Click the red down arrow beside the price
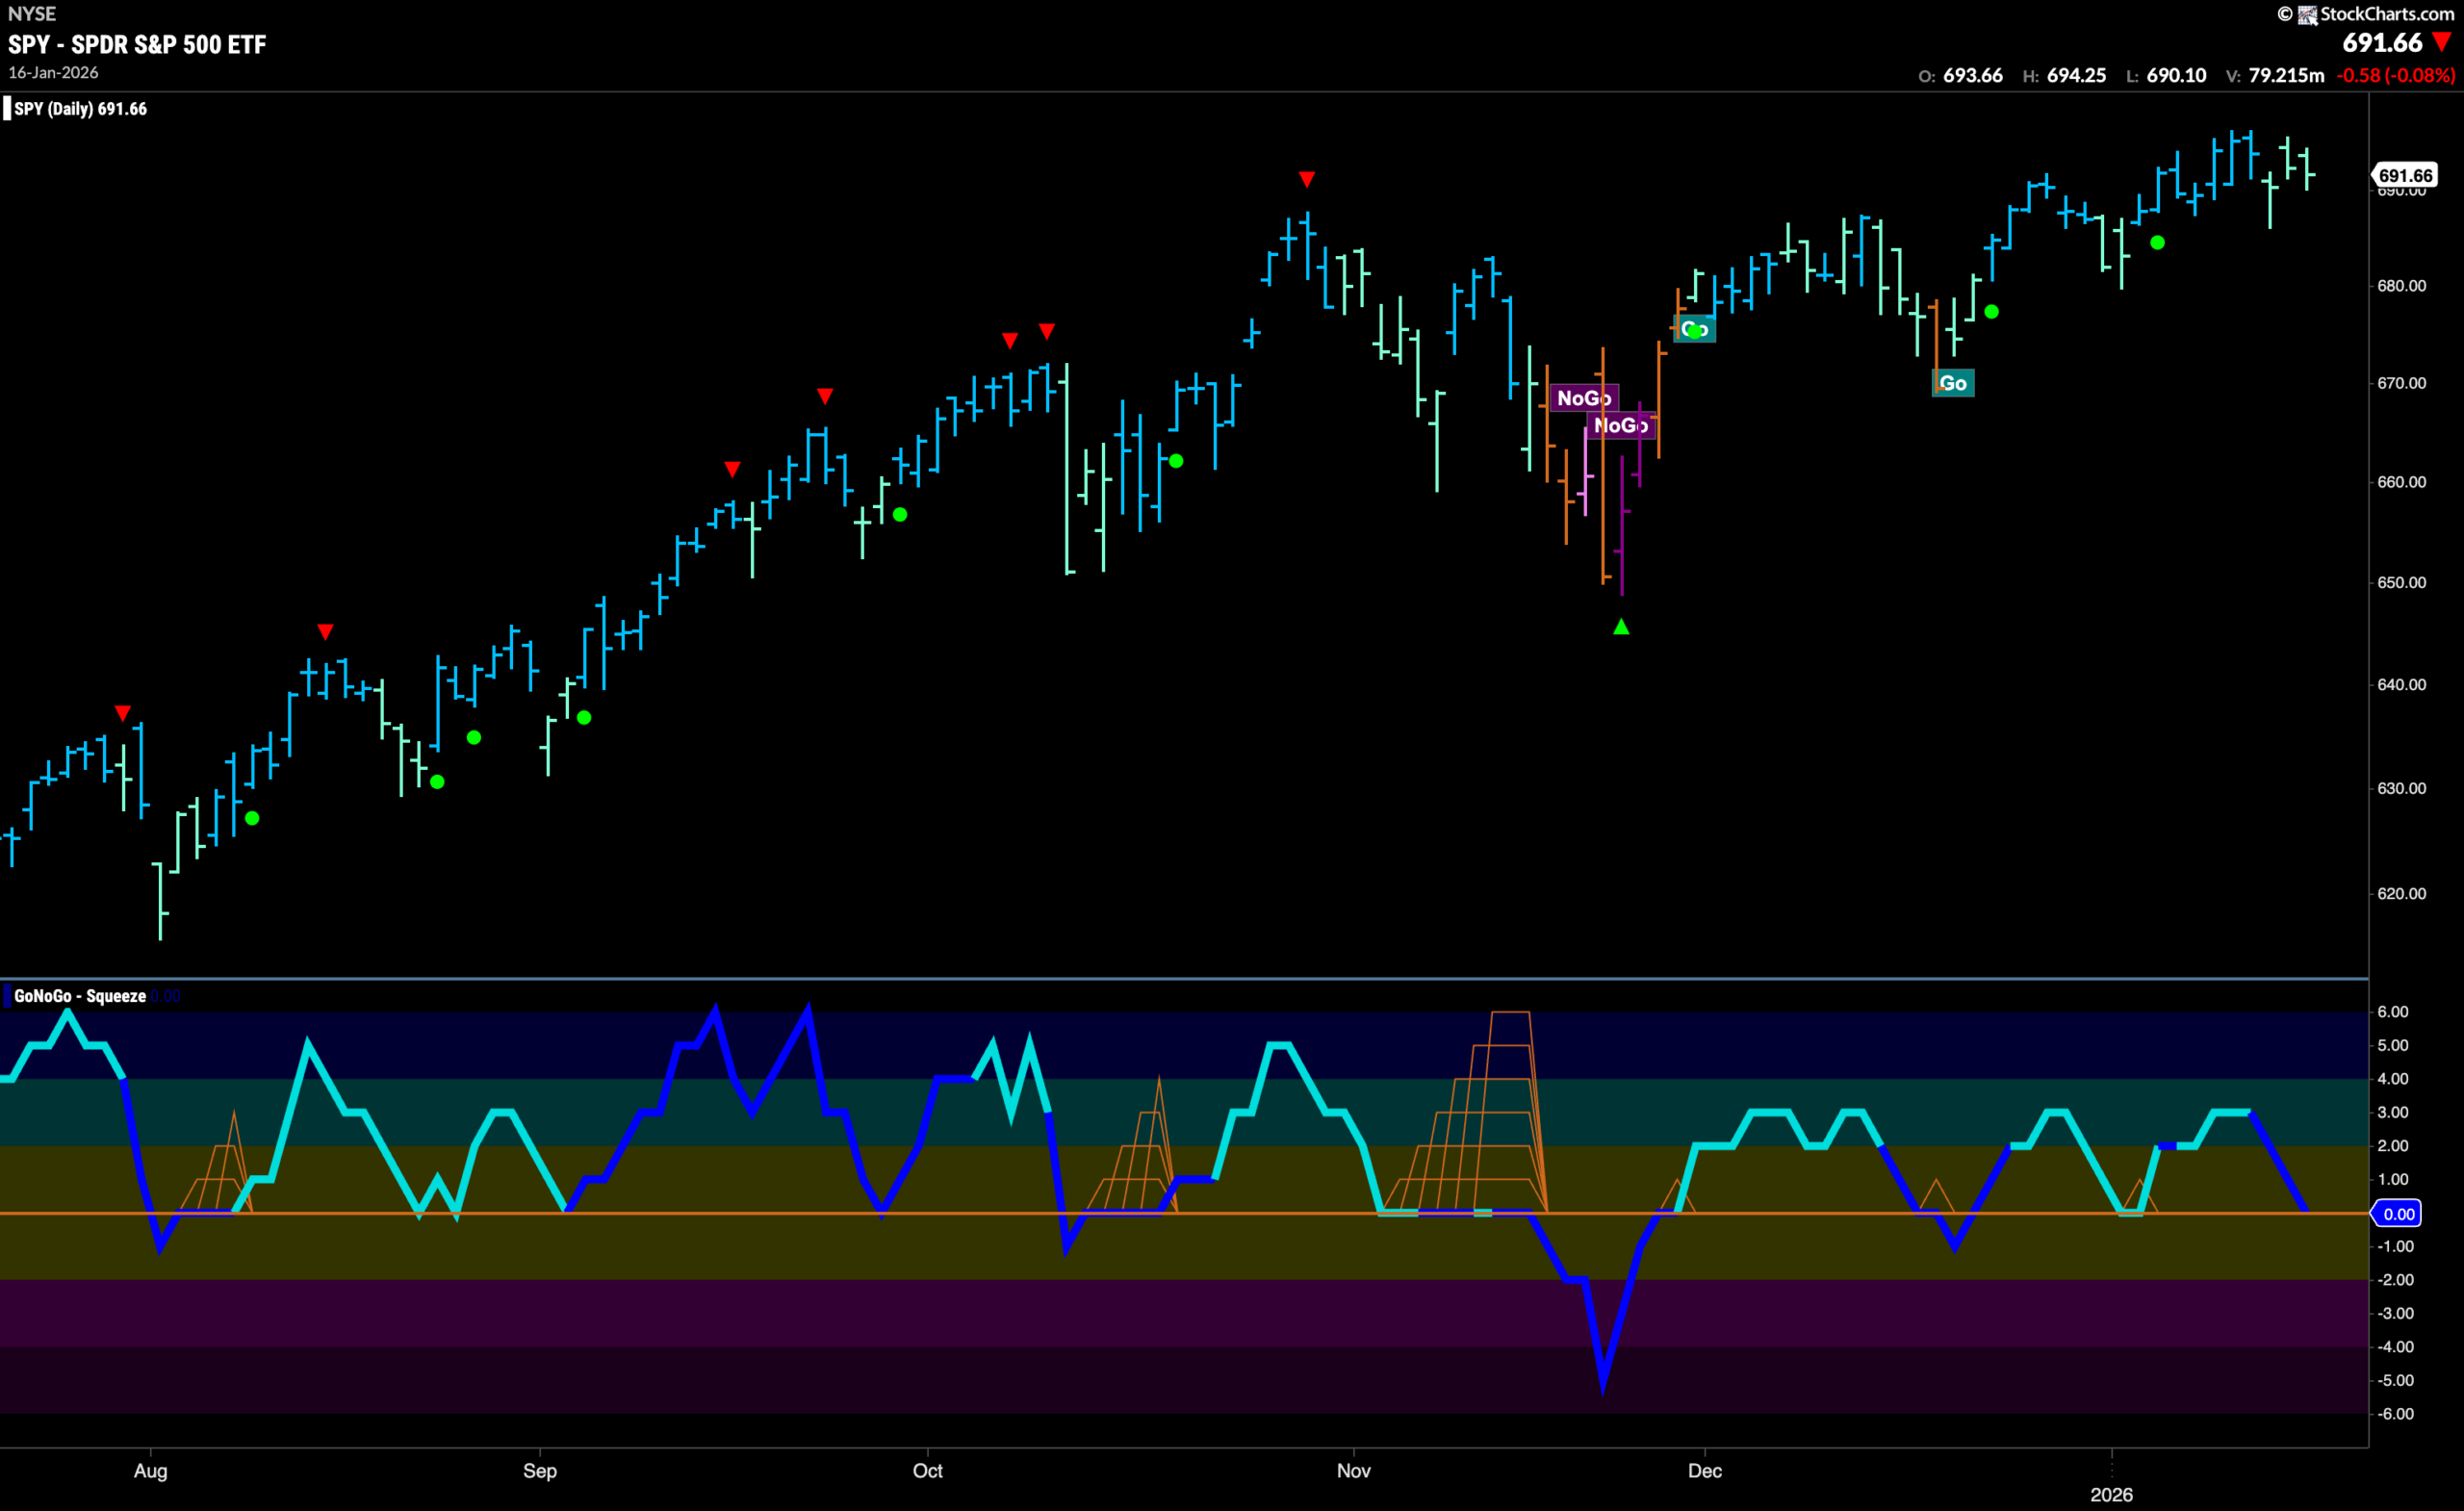Image resolution: width=2464 pixels, height=1511 pixels. click(2442, 42)
